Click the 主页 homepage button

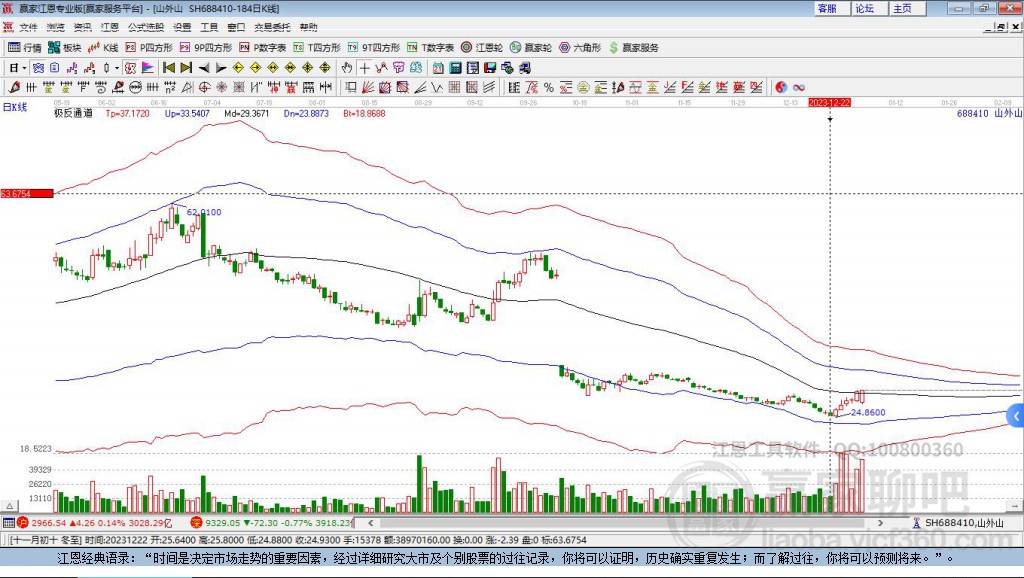click(x=907, y=8)
